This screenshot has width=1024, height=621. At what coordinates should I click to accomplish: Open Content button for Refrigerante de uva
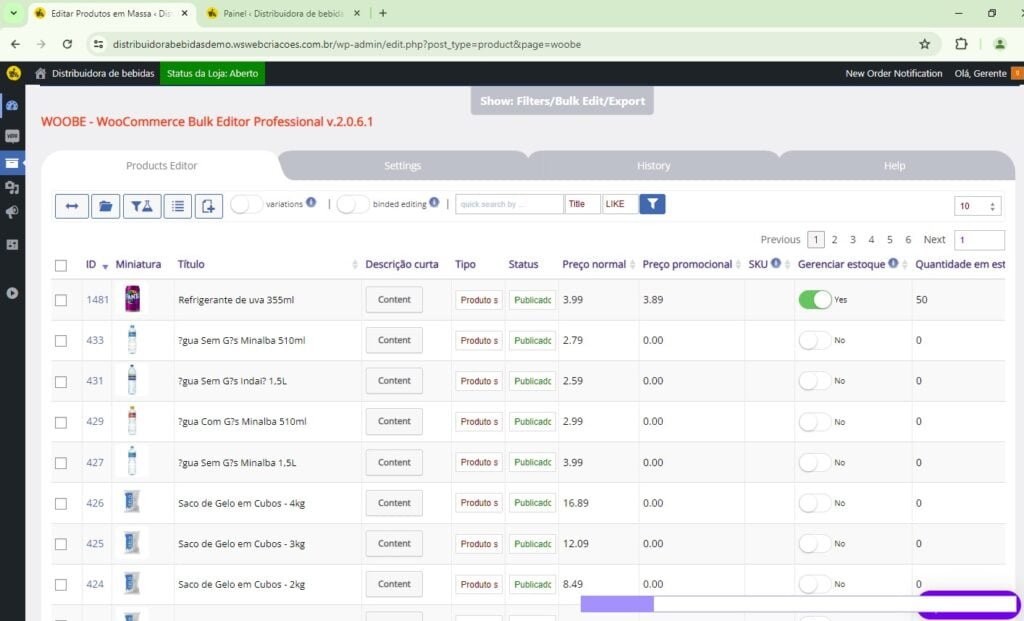click(x=394, y=299)
